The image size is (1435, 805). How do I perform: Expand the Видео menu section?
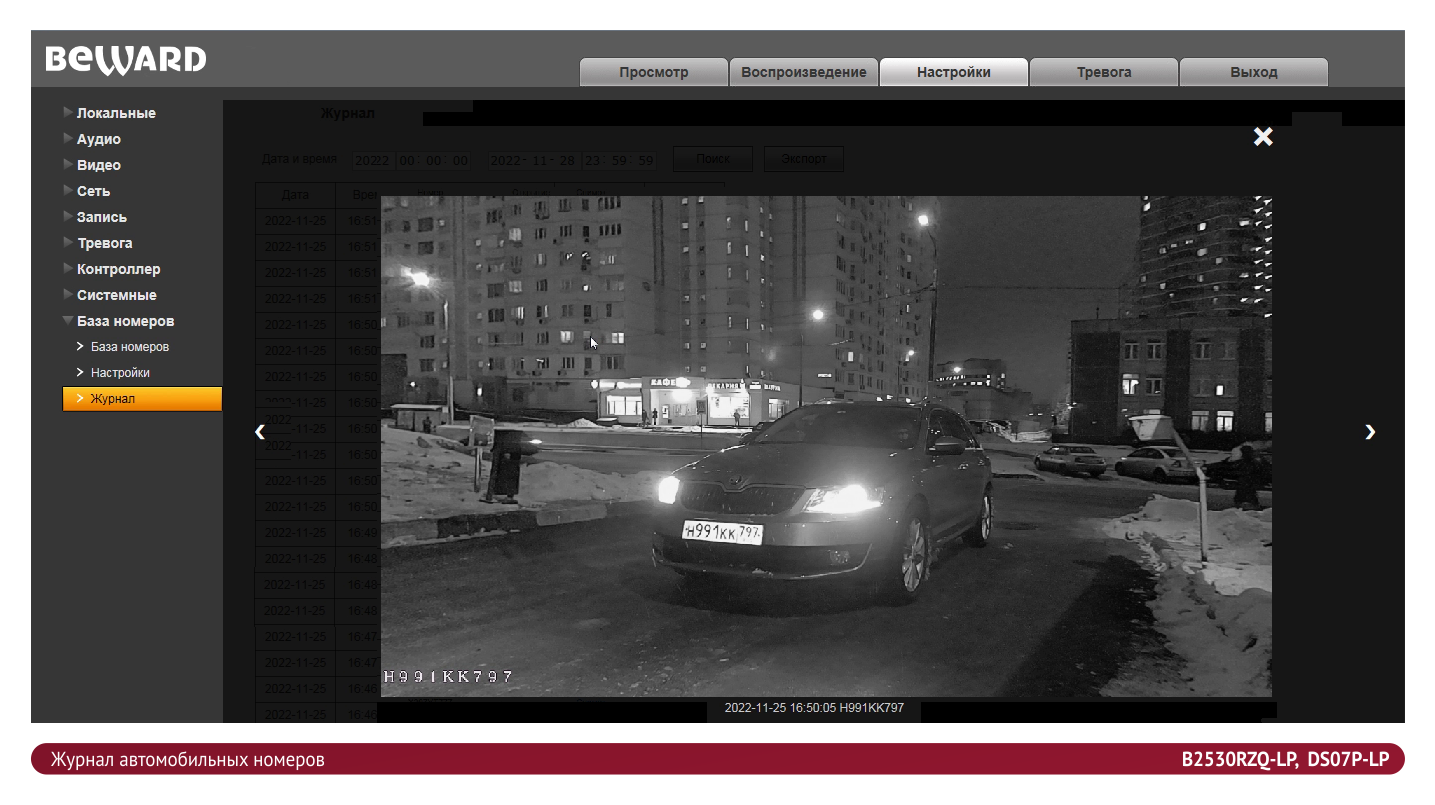[x=98, y=165]
